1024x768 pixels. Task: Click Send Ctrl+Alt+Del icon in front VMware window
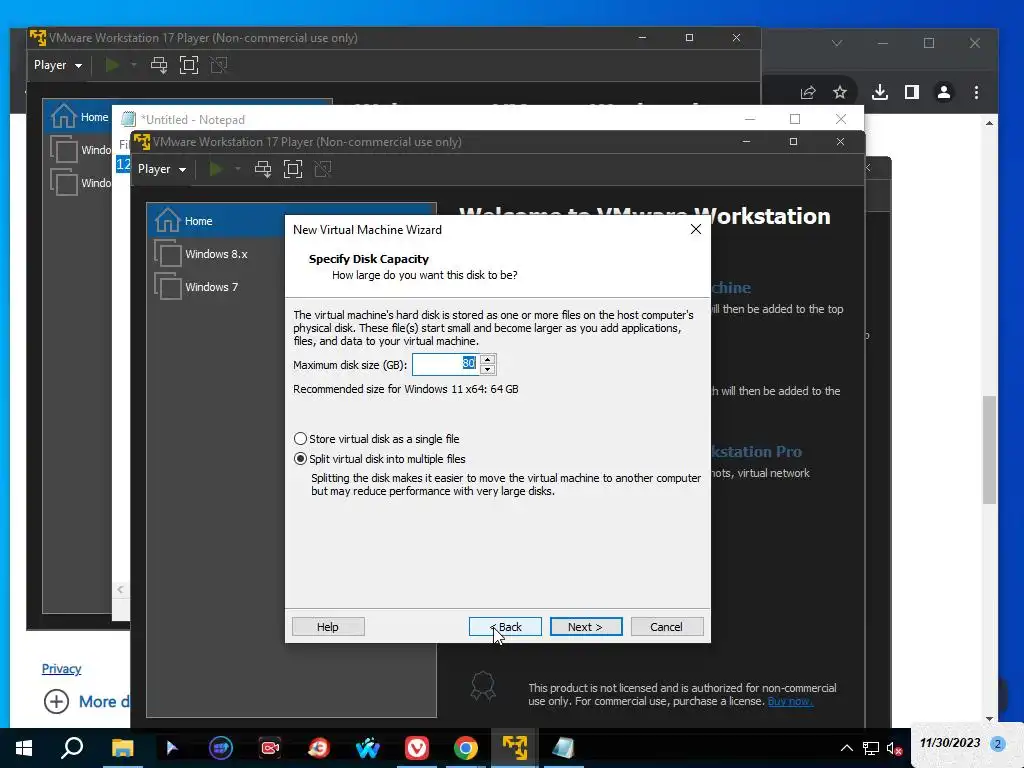263,169
